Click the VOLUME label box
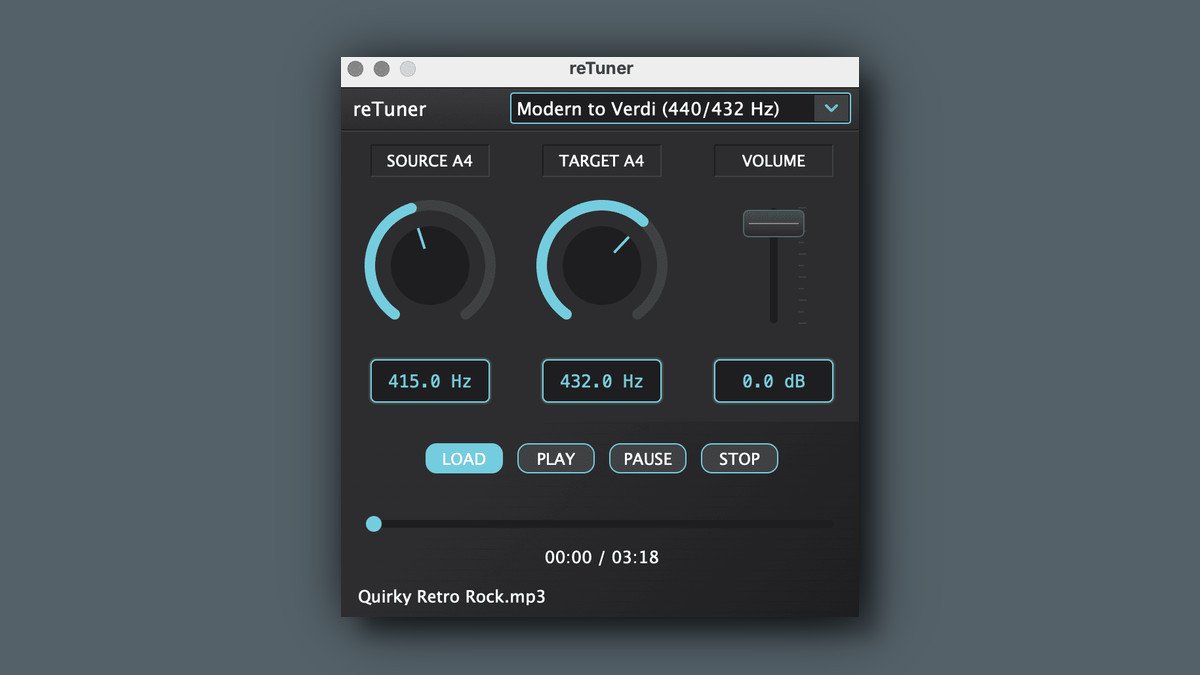 773,161
